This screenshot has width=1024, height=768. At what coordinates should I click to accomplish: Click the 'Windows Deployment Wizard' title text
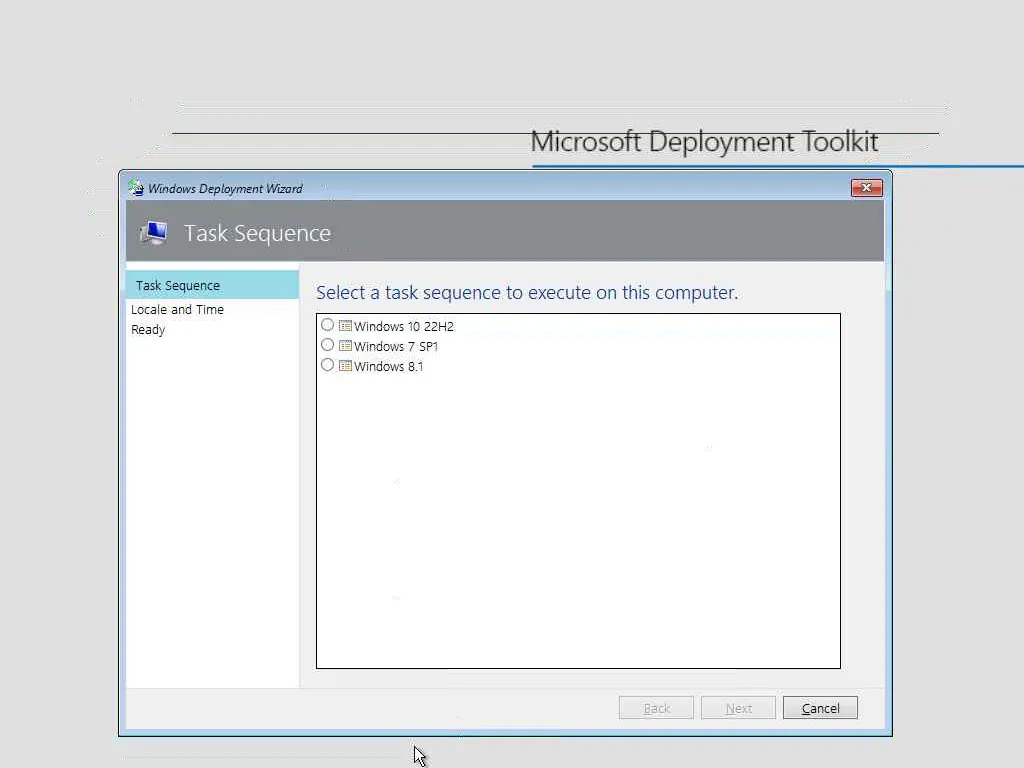click(225, 189)
